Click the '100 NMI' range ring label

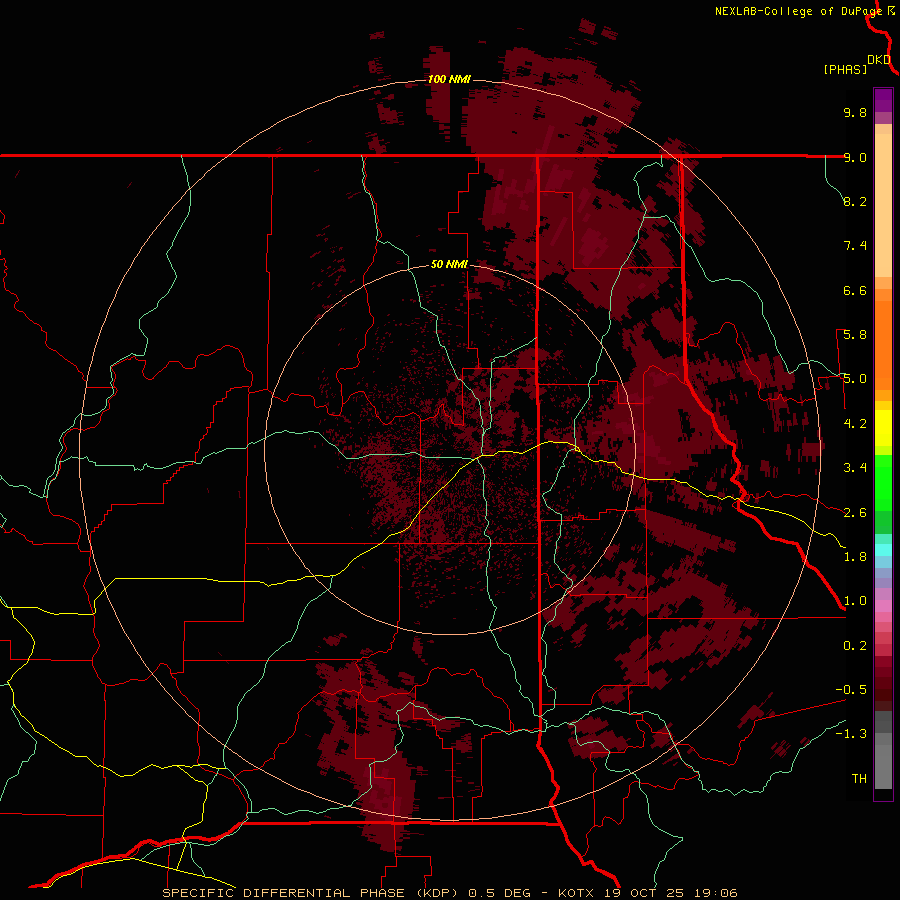coord(449,79)
